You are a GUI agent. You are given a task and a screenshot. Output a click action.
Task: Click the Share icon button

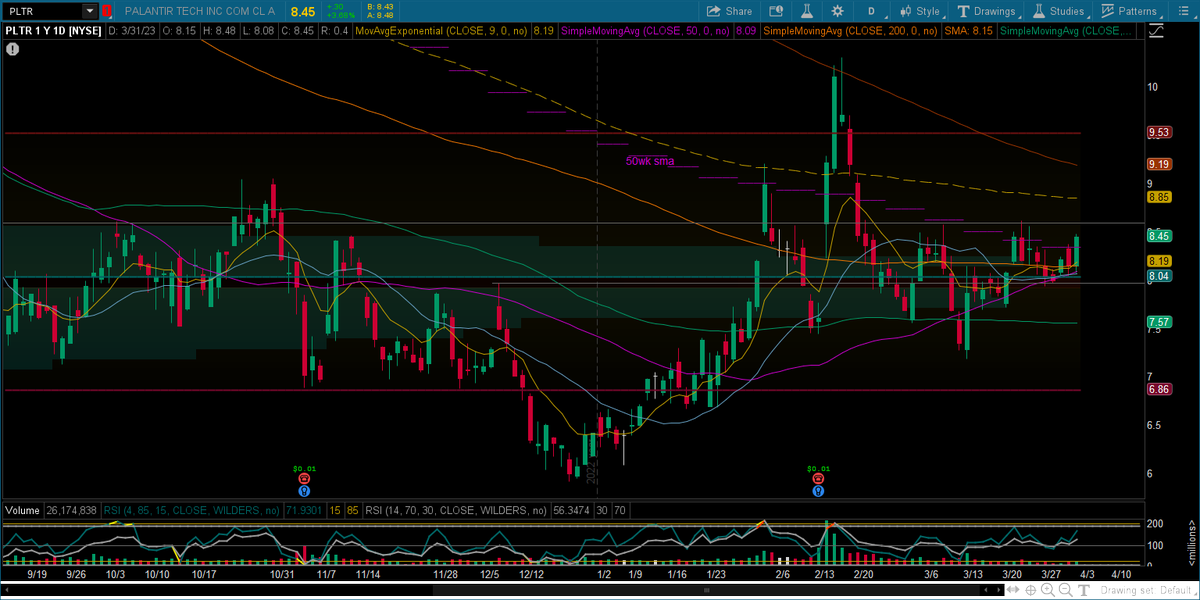click(729, 11)
